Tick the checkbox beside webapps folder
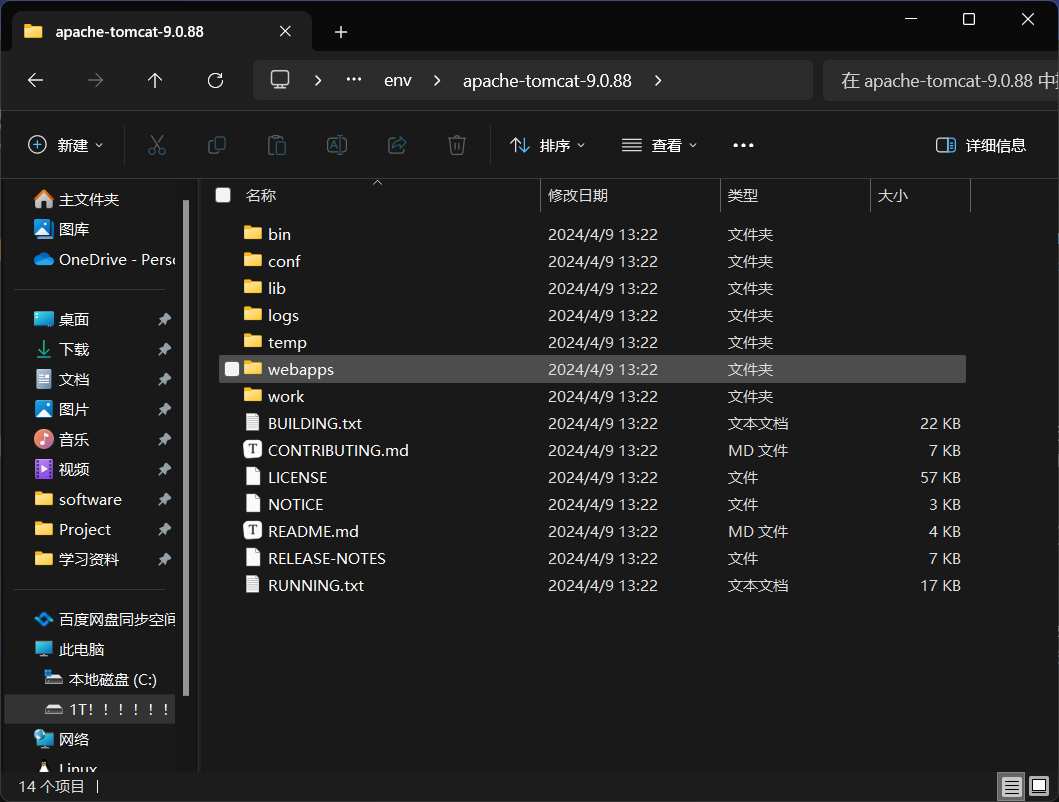1059x802 pixels. coord(232,369)
